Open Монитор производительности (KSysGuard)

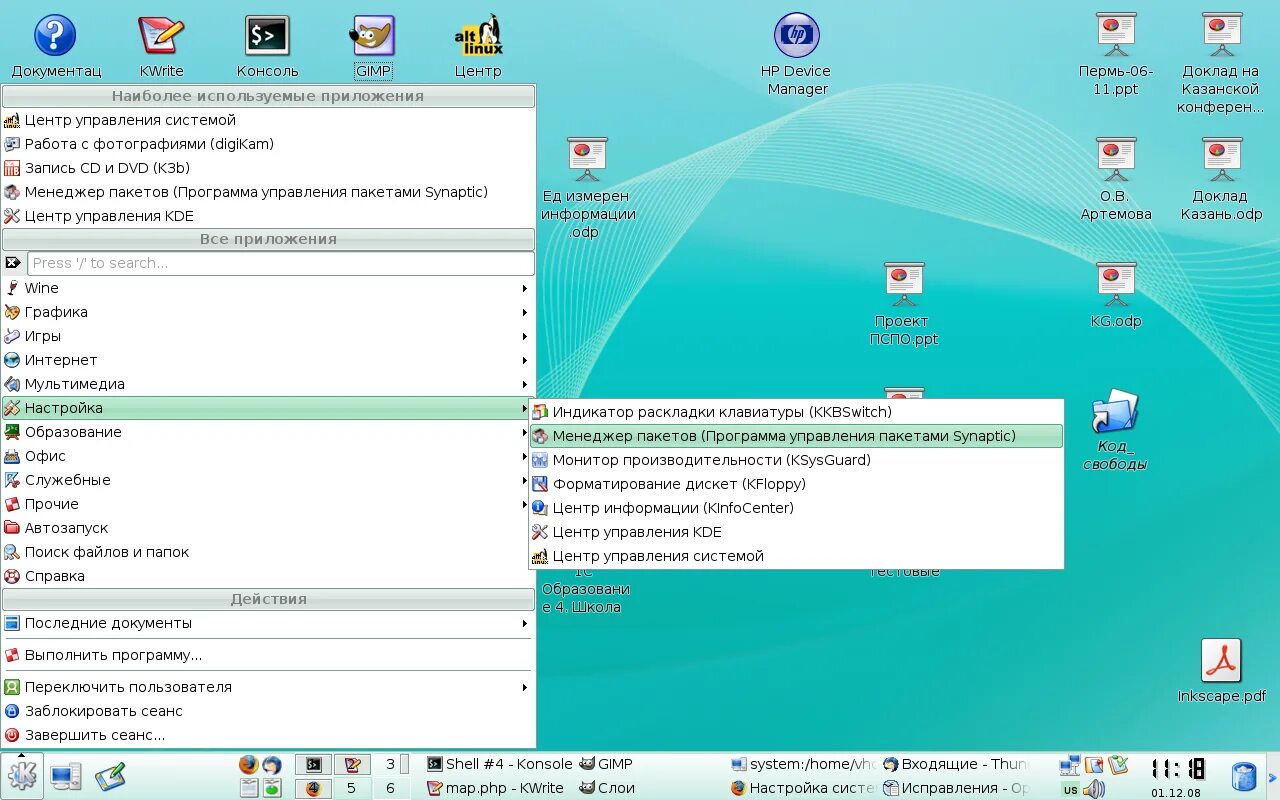pos(796,460)
